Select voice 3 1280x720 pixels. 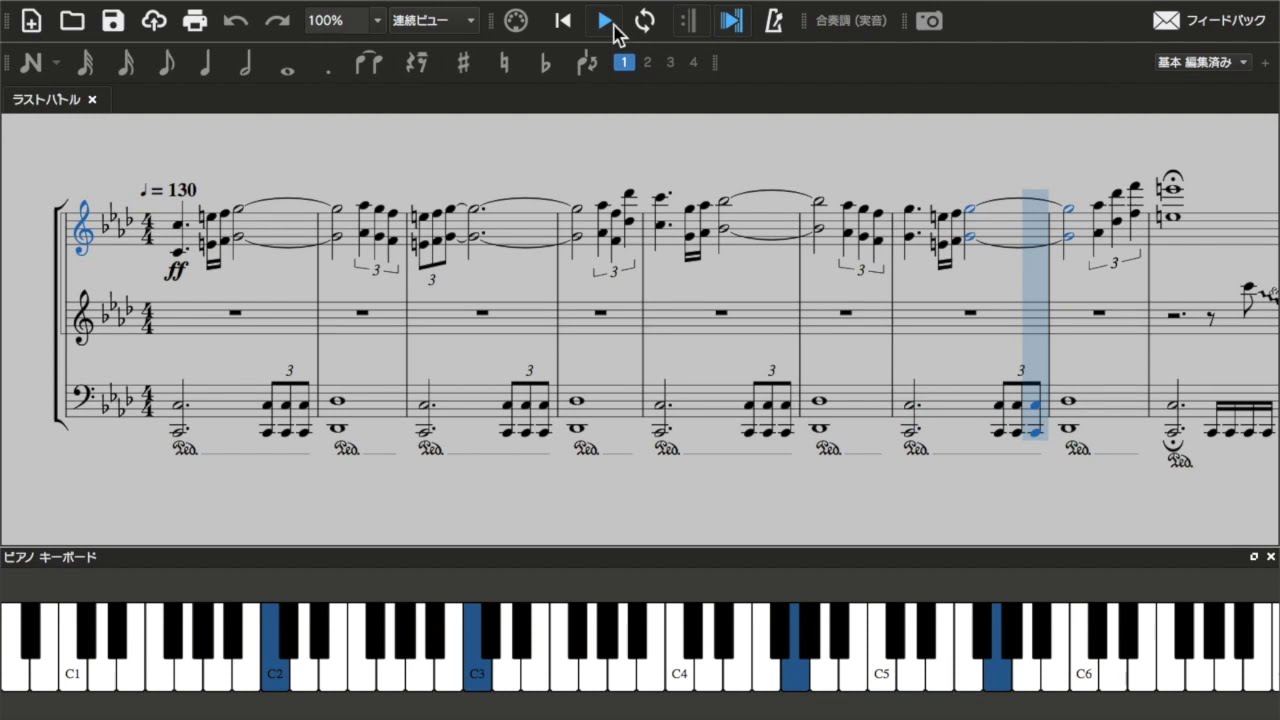tap(670, 62)
